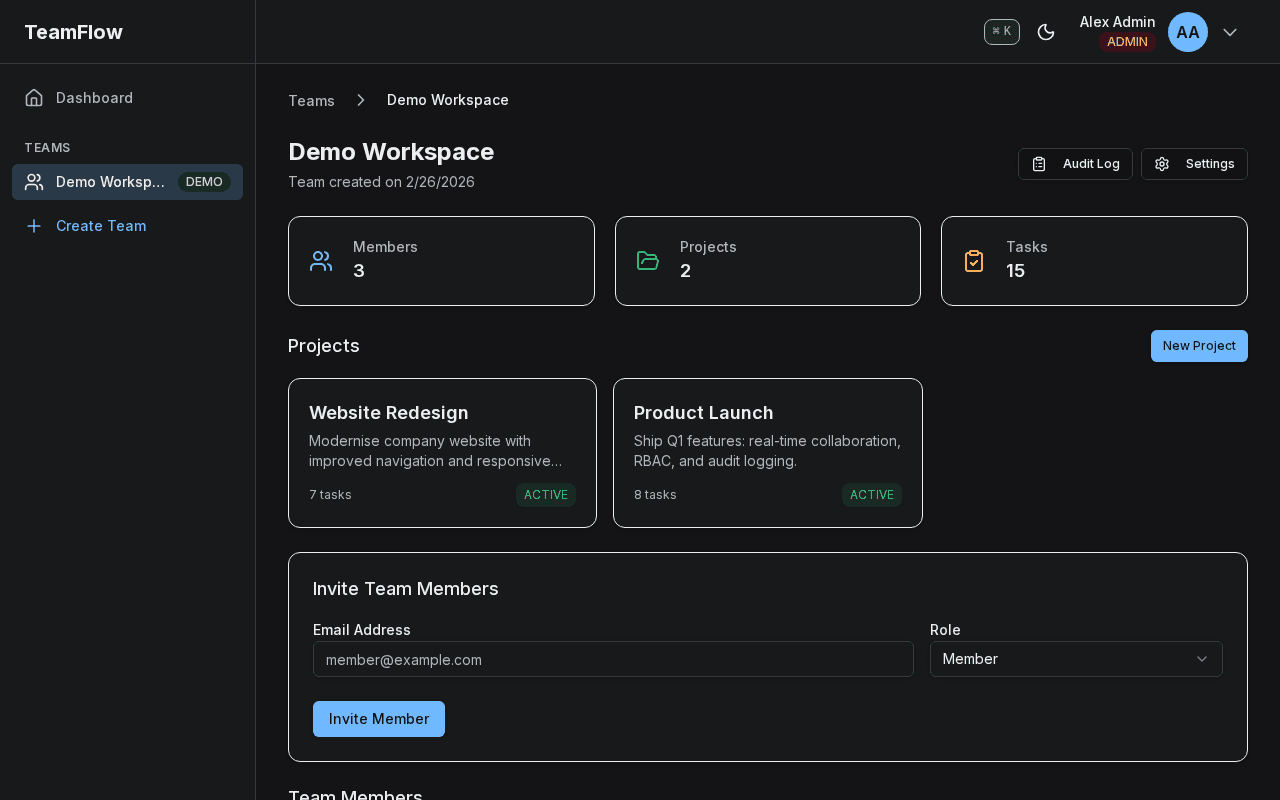Click the Demo Workspace team icon

coord(34,182)
